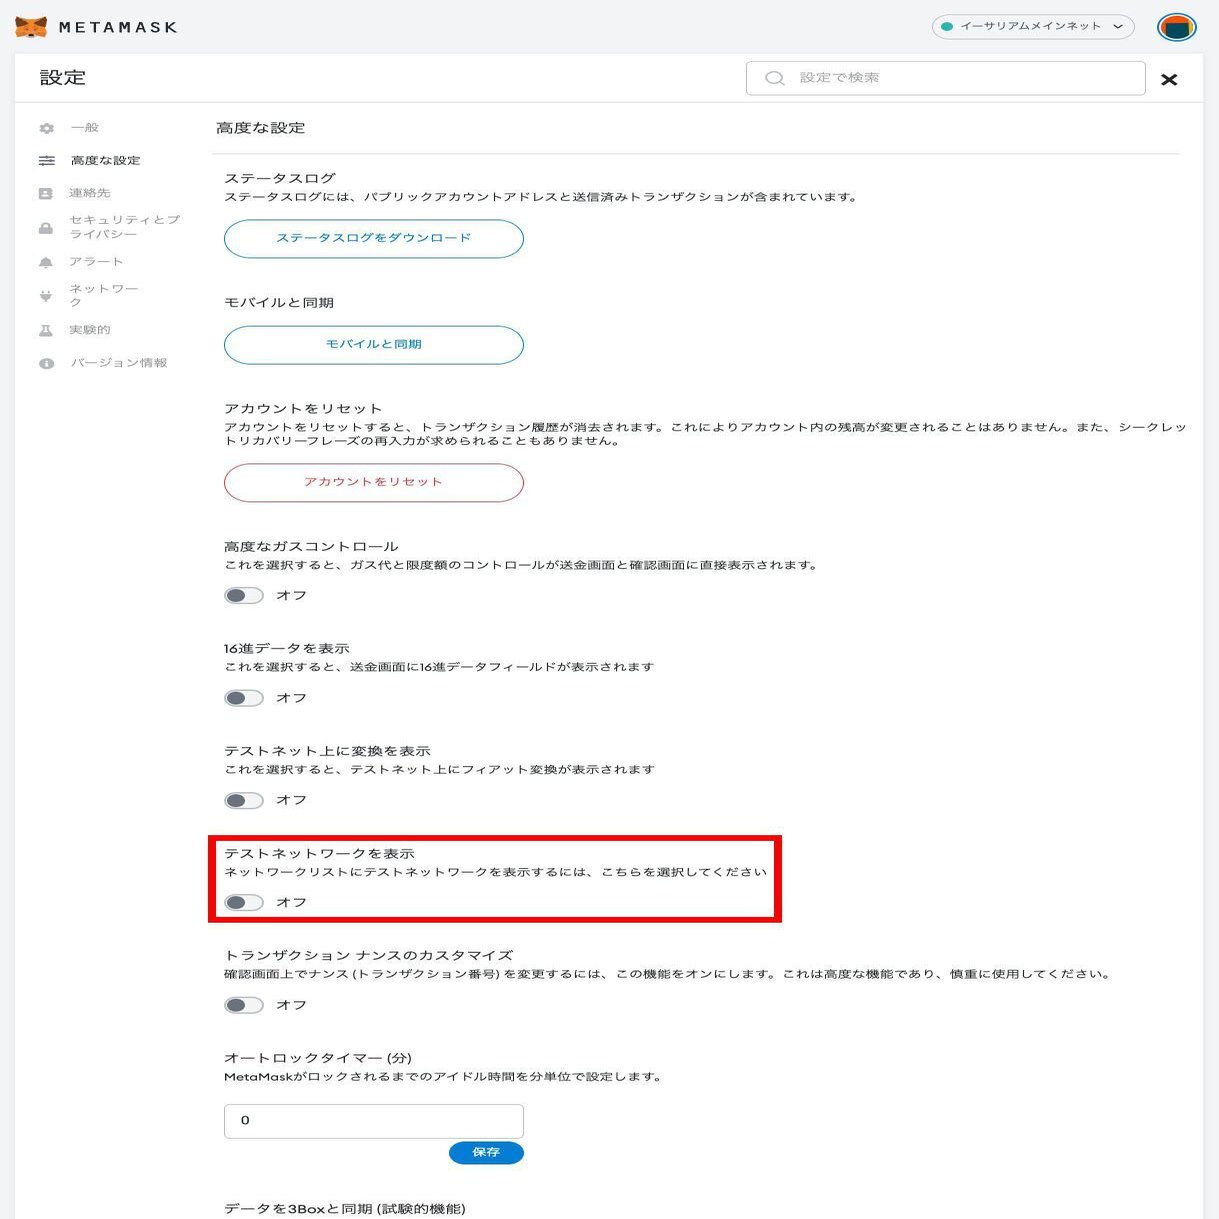The image size is (1219, 1219).
Task: Select the gear icon for 一般 settings
Action: pyautogui.click(x=46, y=128)
